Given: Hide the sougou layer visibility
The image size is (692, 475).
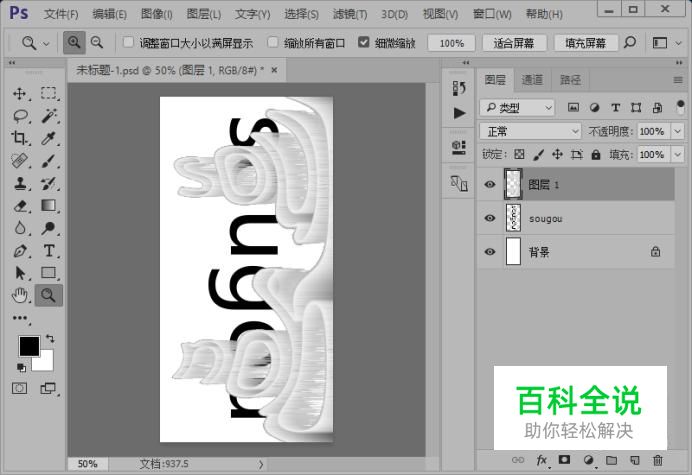Looking at the screenshot, I should (489, 218).
